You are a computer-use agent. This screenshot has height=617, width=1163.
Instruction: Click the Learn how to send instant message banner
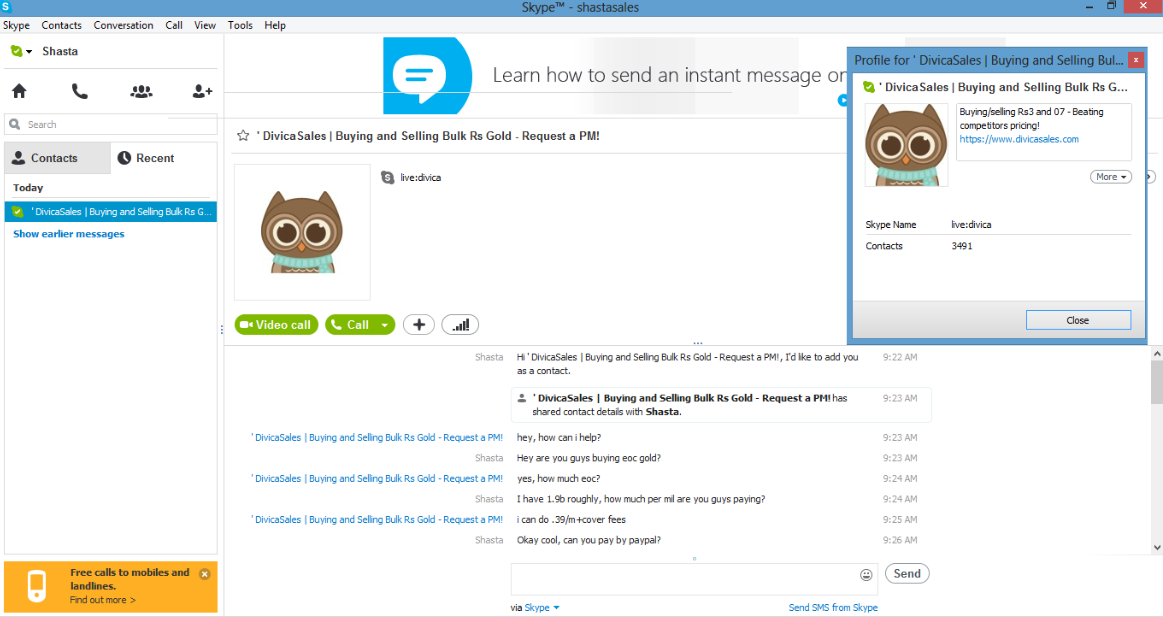click(614, 74)
